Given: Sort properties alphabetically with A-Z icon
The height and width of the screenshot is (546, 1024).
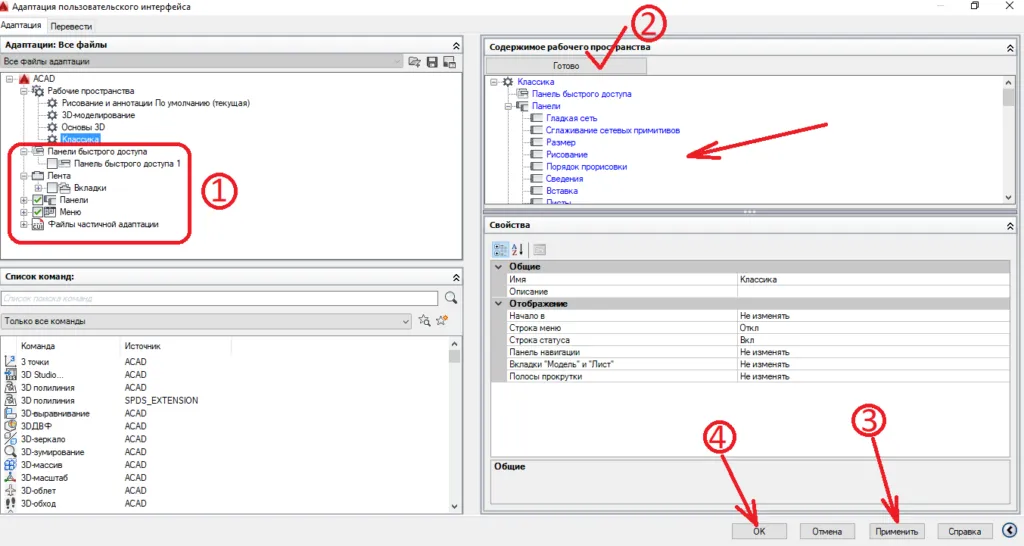Looking at the screenshot, I should (x=518, y=249).
